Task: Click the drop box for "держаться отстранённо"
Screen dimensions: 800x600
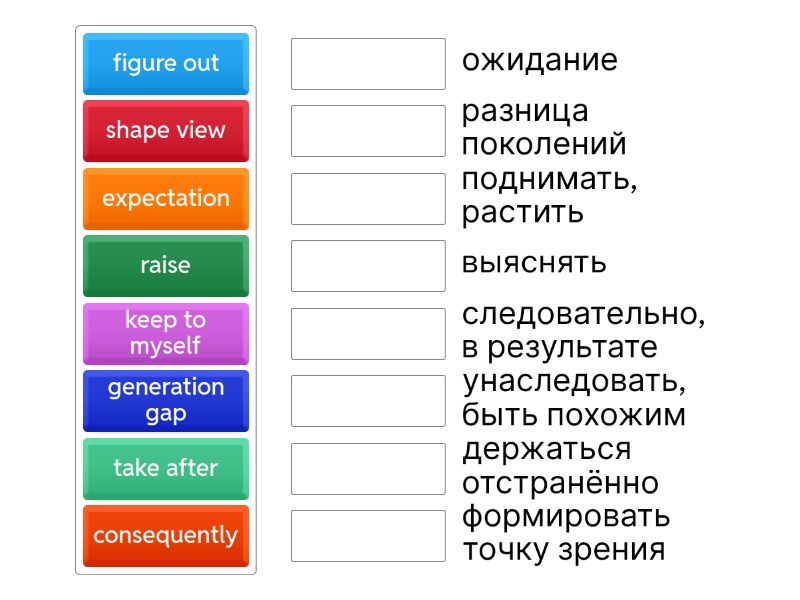Action: (x=368, y=468)
